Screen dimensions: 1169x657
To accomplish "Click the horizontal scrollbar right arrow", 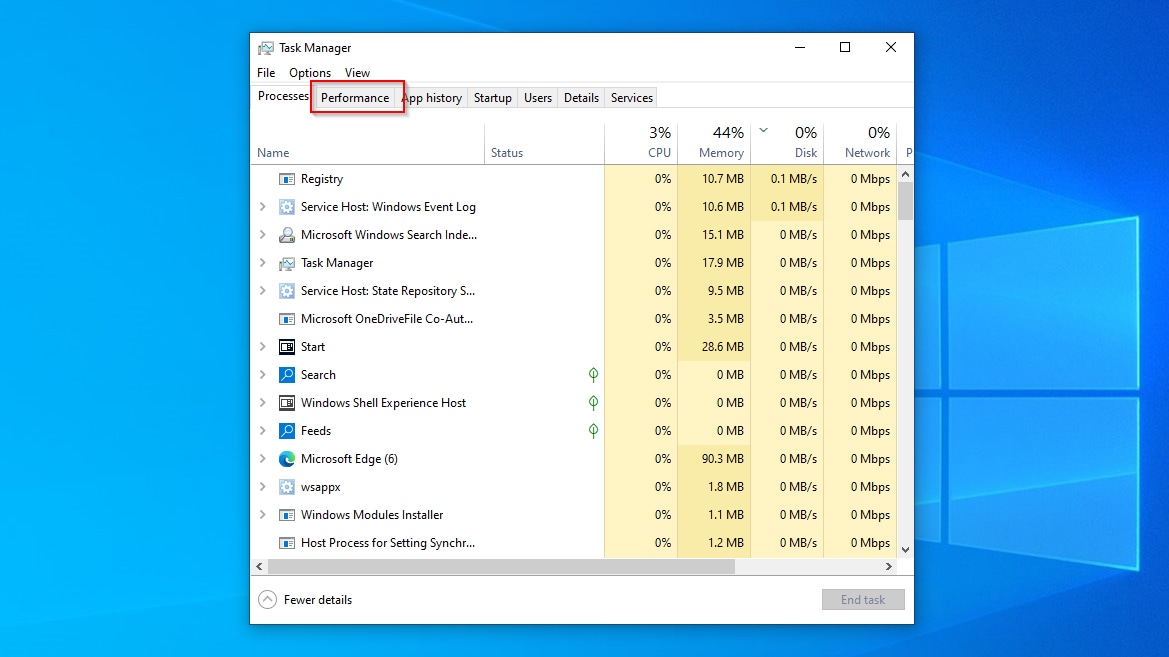I will [889, 567].
